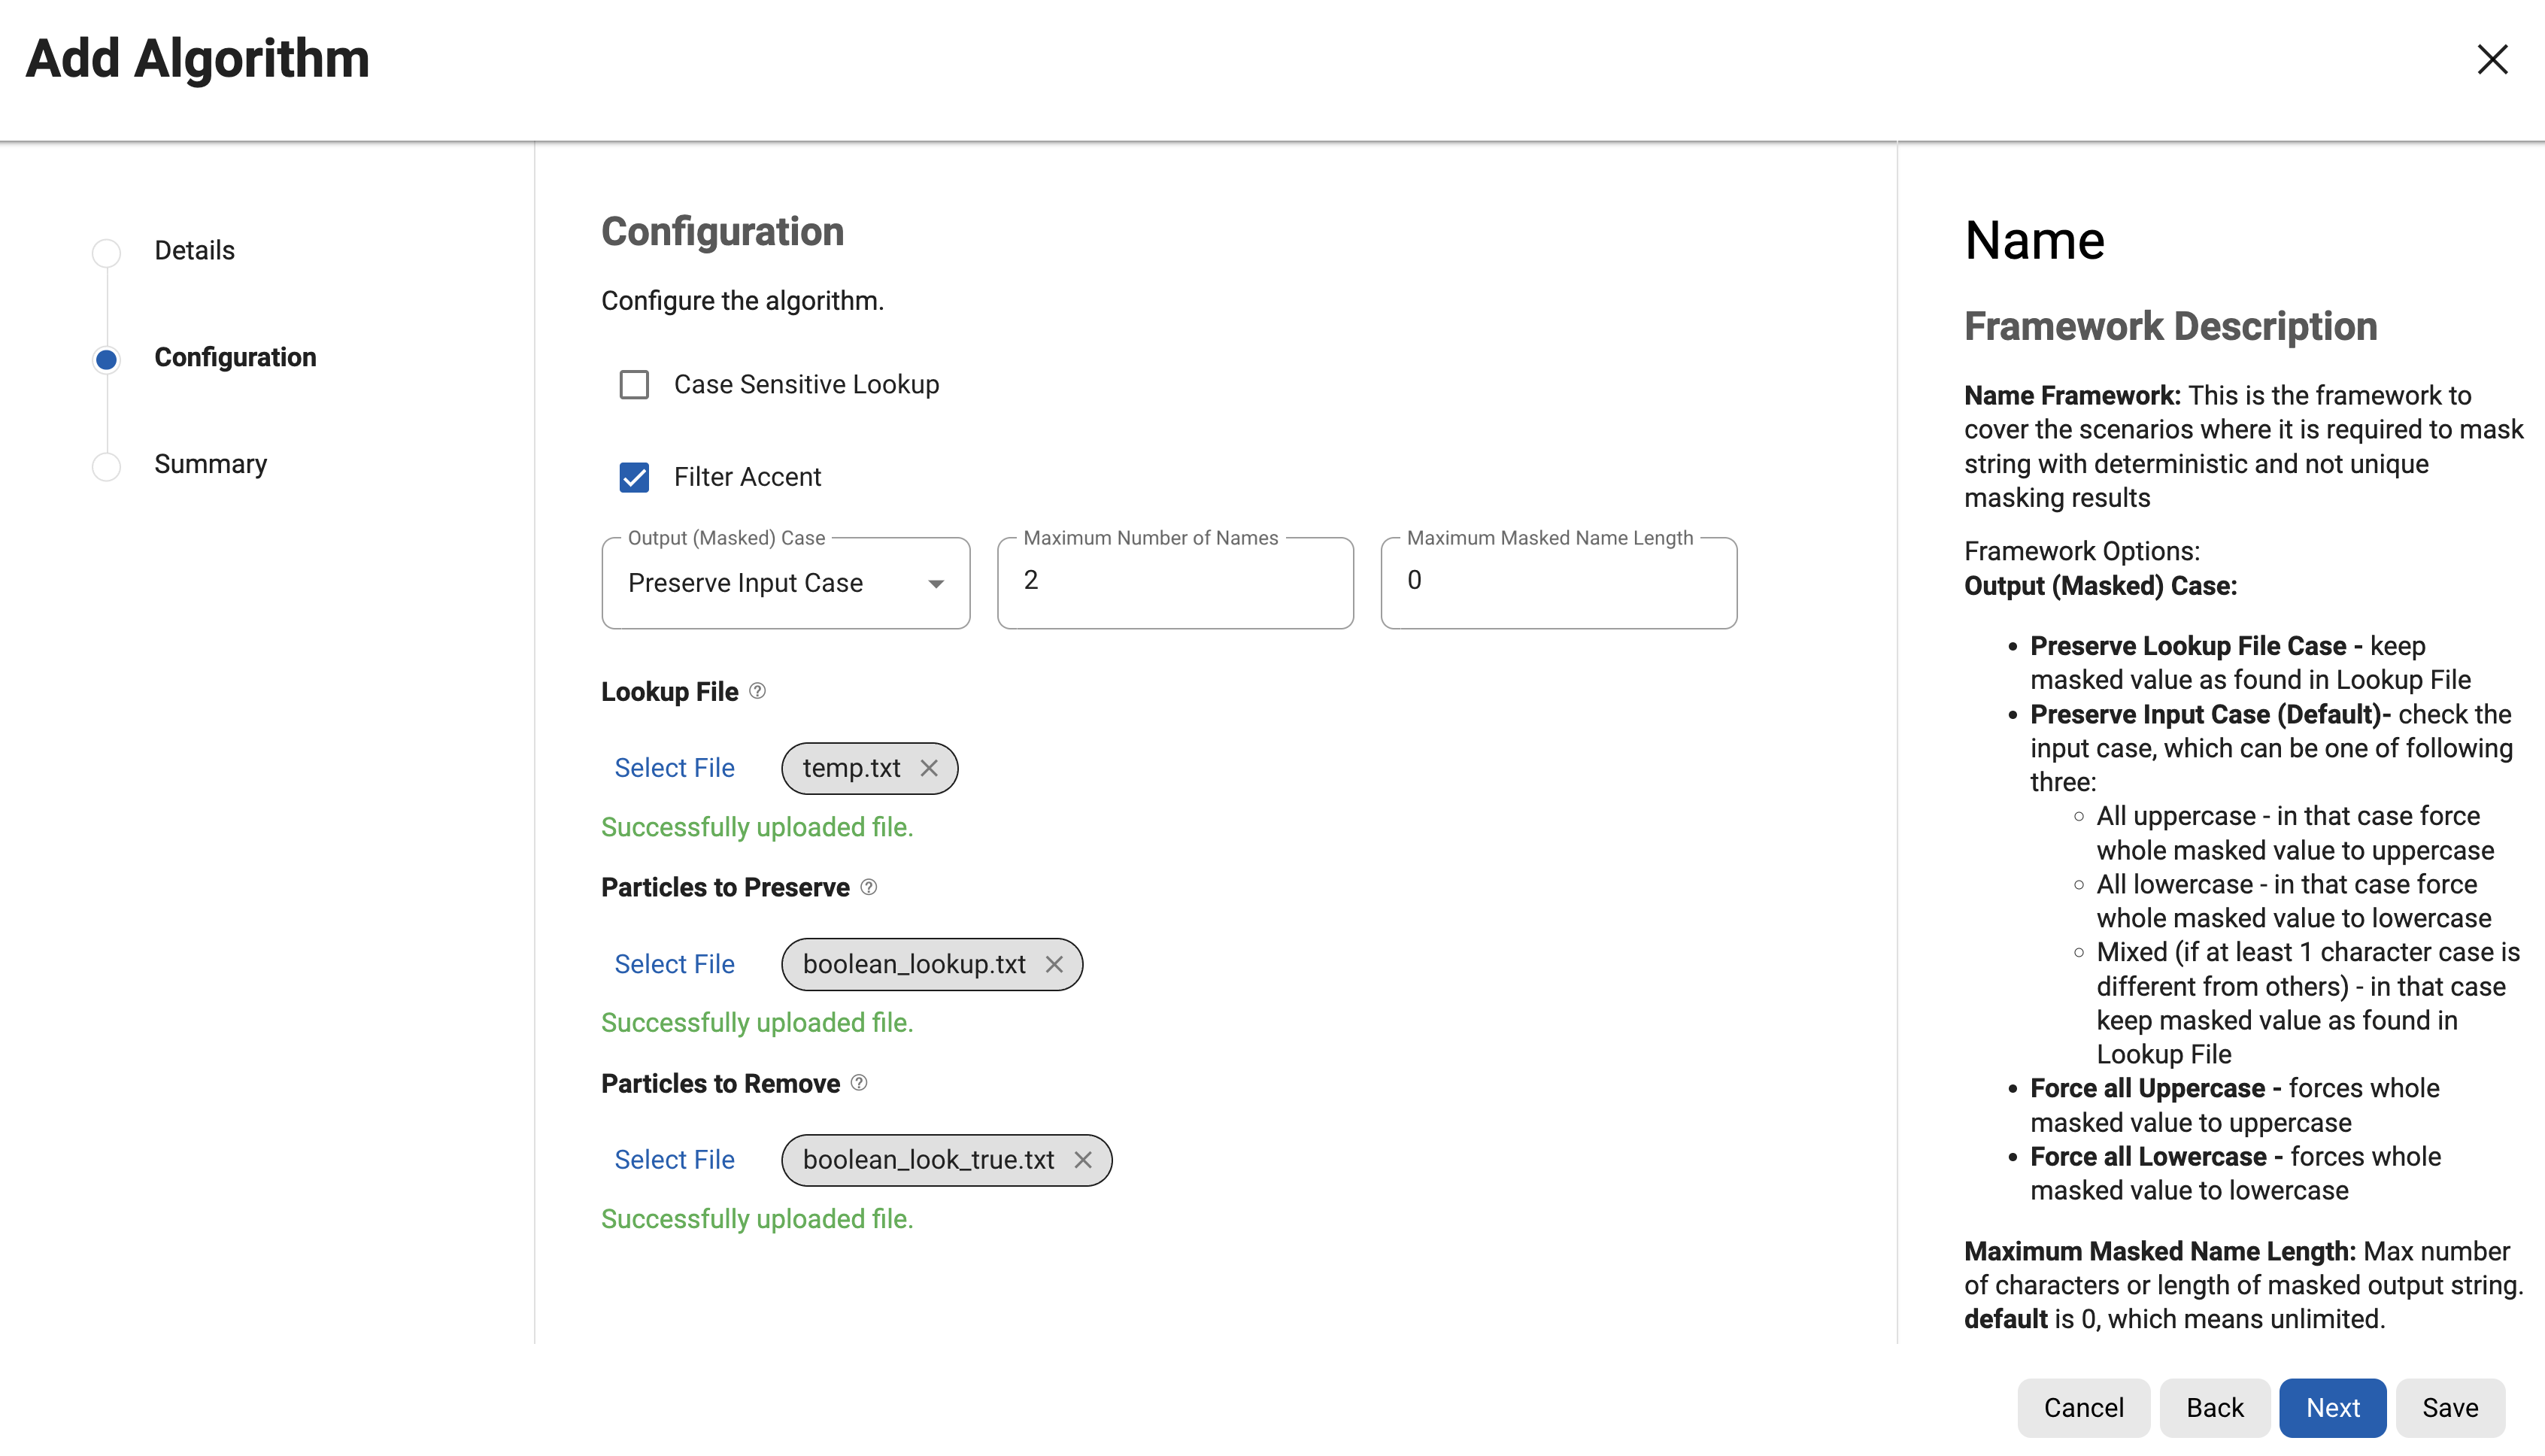Close the Add Algorithm dialog
The height and width of the screenshot is (1456, 2545).
coord(2492,59)
